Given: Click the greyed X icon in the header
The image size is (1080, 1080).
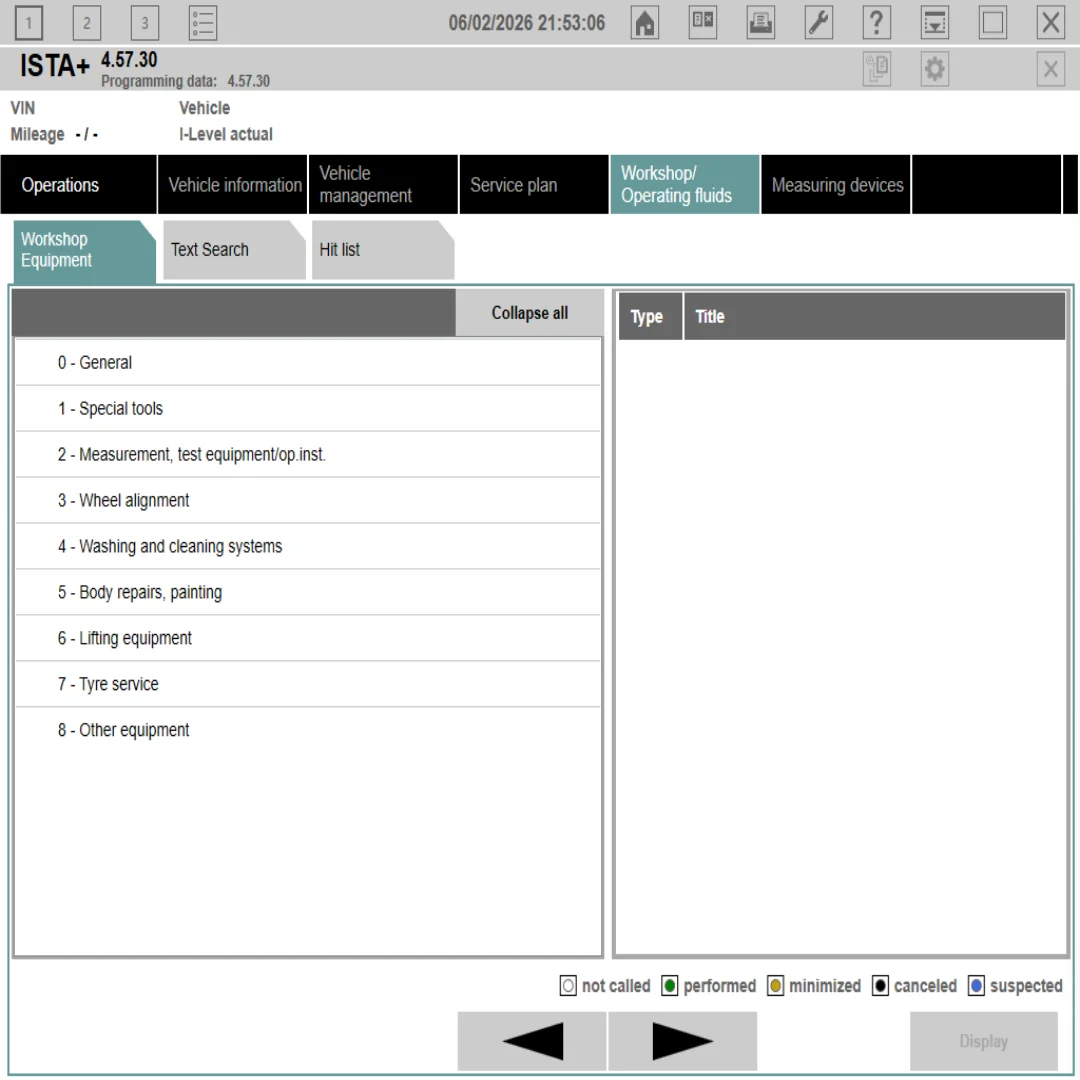Looking at the screenshot, I should [x=1051, y=69].
